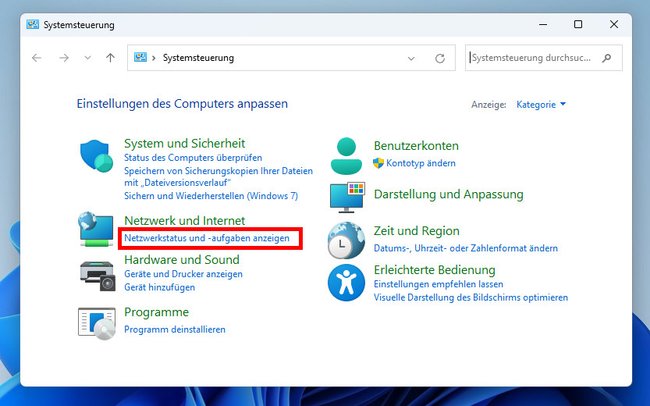Click Einstellungen empfehlen lassen link

(x=439, y=284)
